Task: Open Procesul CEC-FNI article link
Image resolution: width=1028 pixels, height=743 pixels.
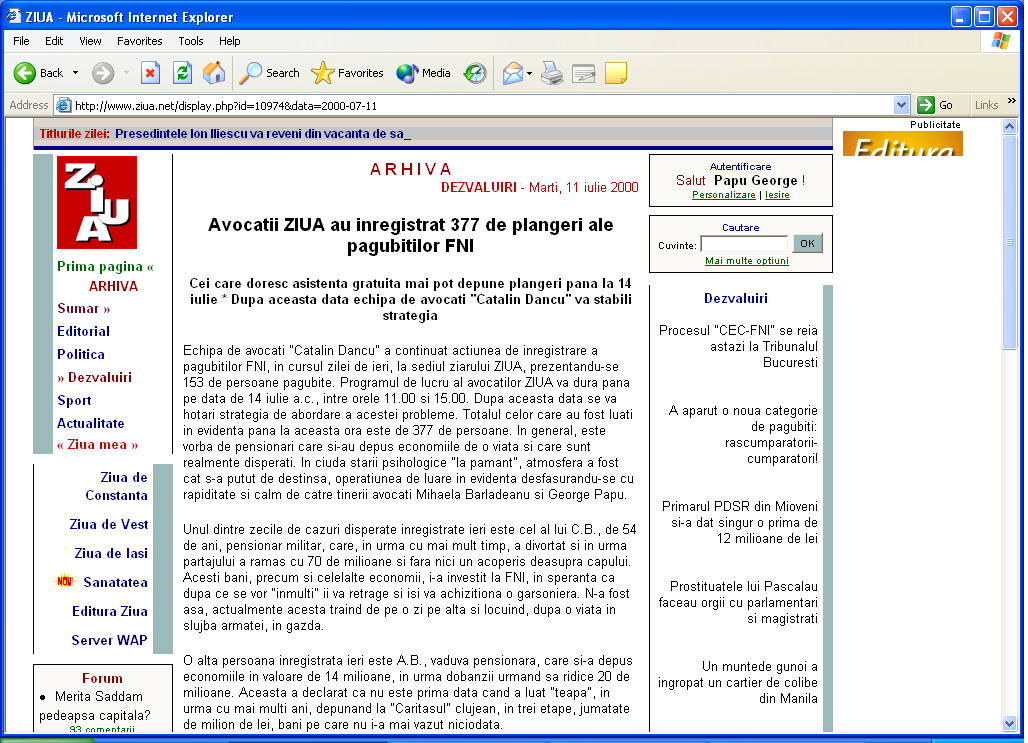Action: point(738,346)
